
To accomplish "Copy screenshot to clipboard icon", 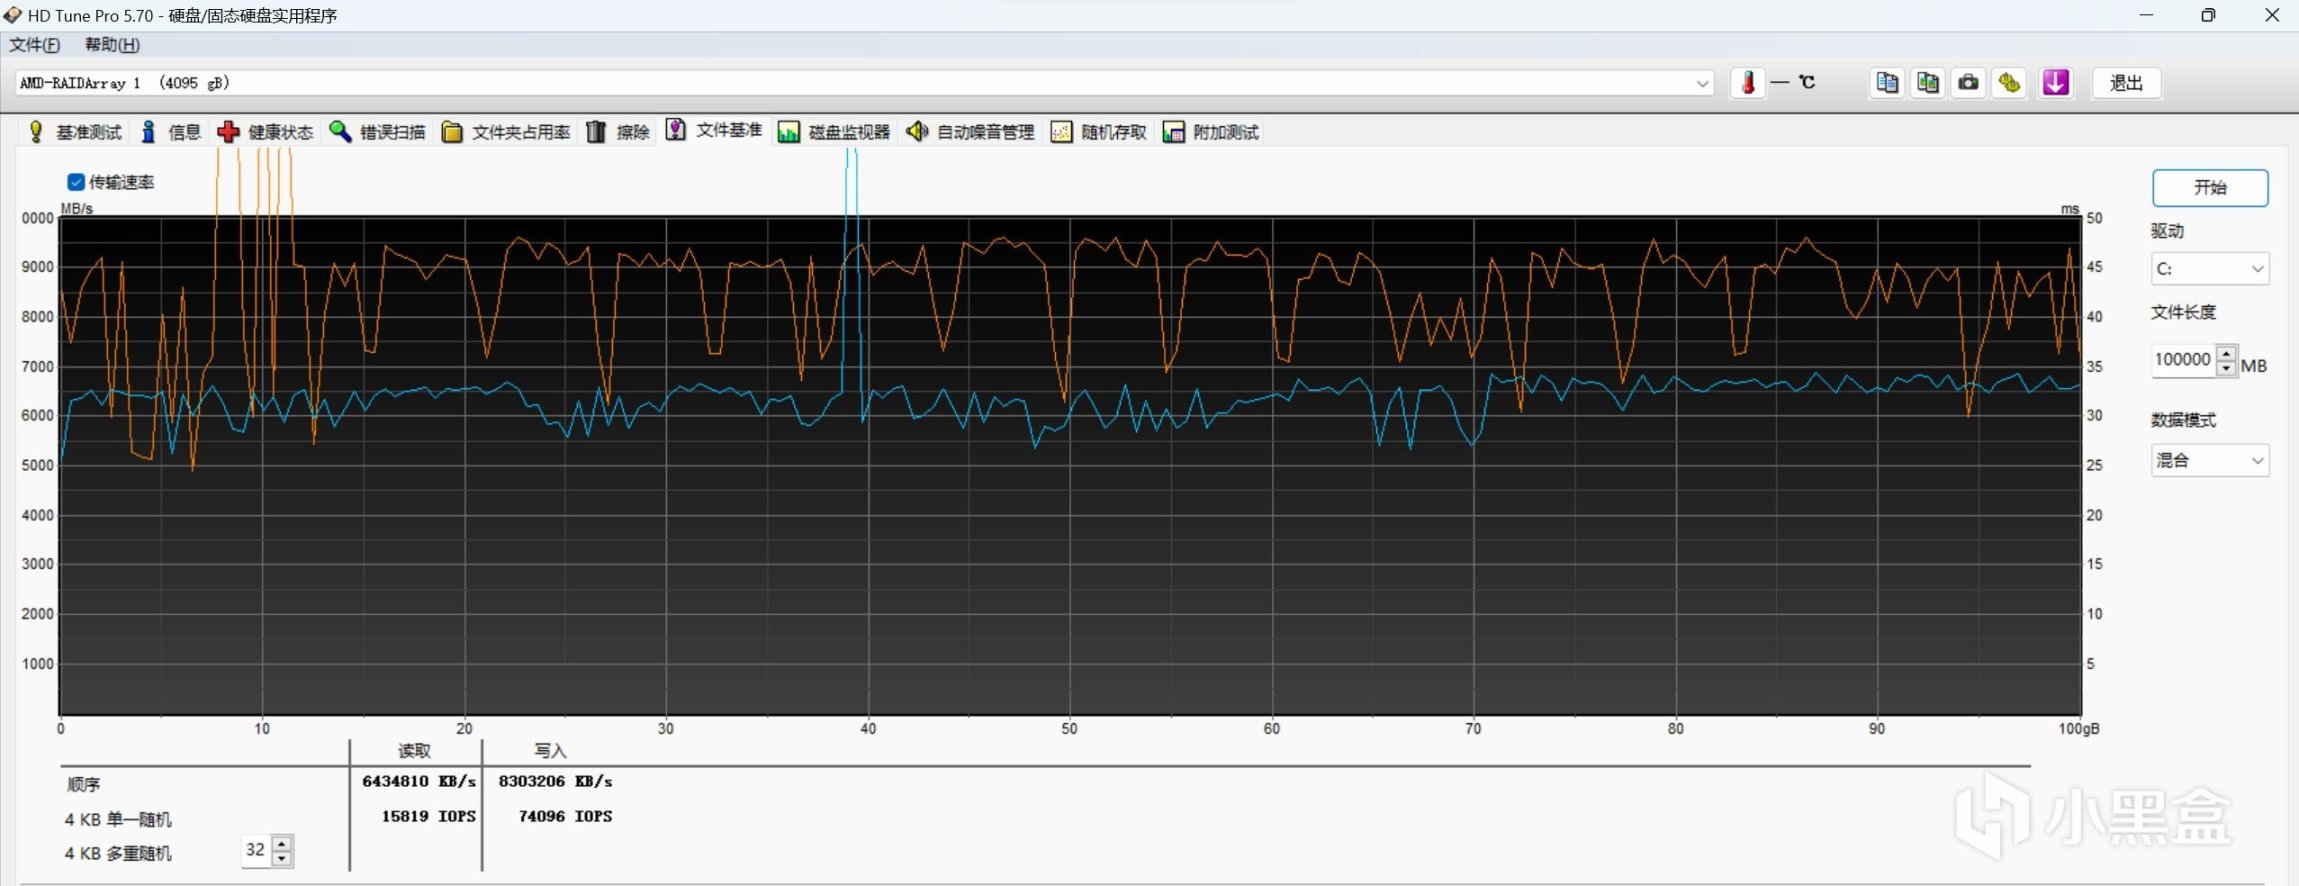I will 1927,83.
